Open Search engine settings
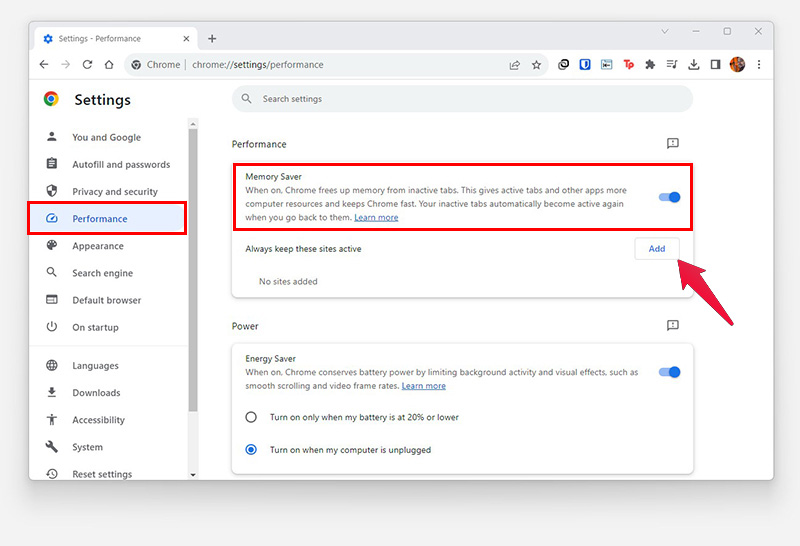This screenshot has height=546, width=800. 108,273
